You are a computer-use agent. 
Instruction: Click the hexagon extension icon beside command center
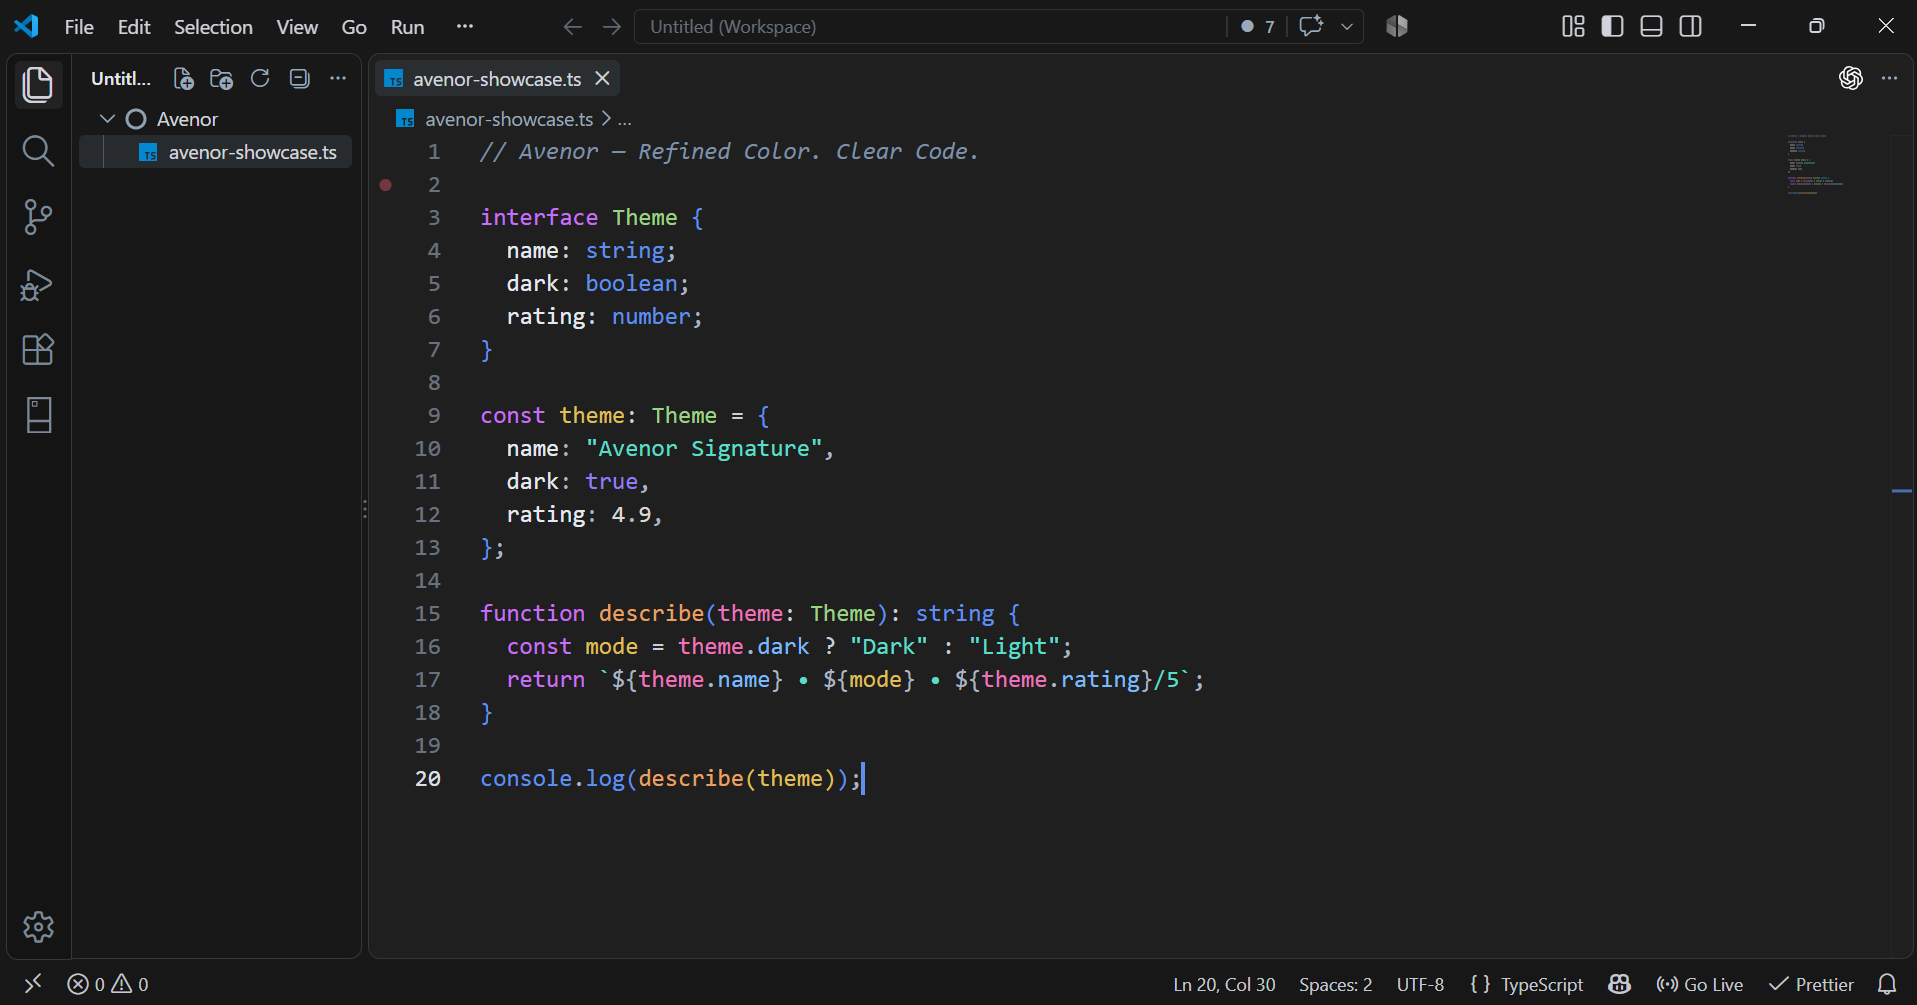click(1397, 26)
